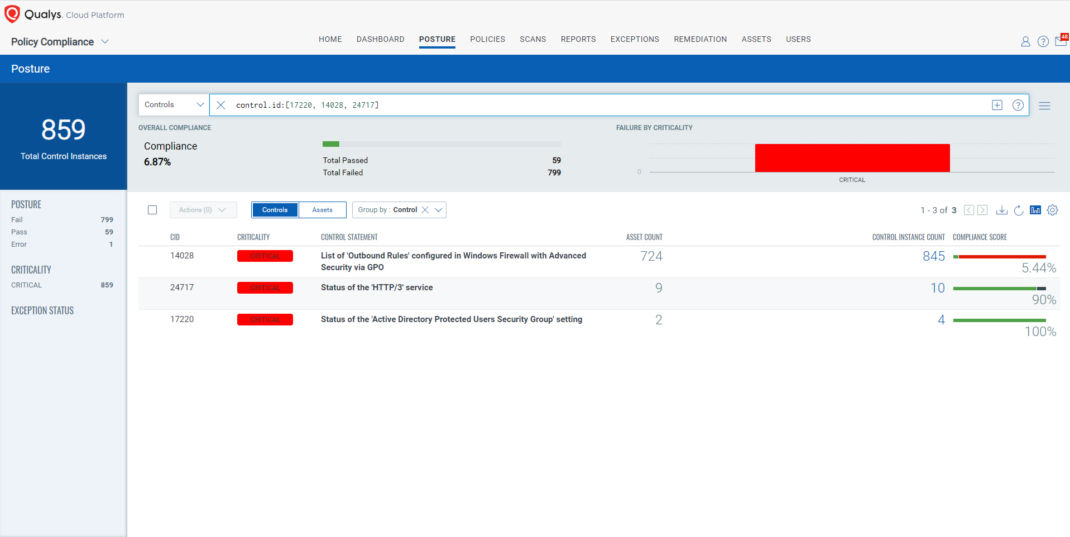Open the REPORTS tab
This screenshot has width=1070, height=537.
tap(578, 40)
